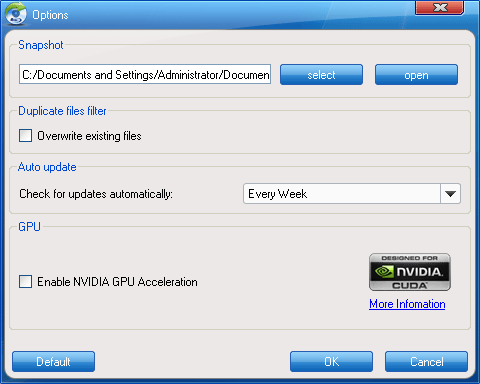Follow the More Infomation link
This screenshot has width=480, height=384.
407,304
